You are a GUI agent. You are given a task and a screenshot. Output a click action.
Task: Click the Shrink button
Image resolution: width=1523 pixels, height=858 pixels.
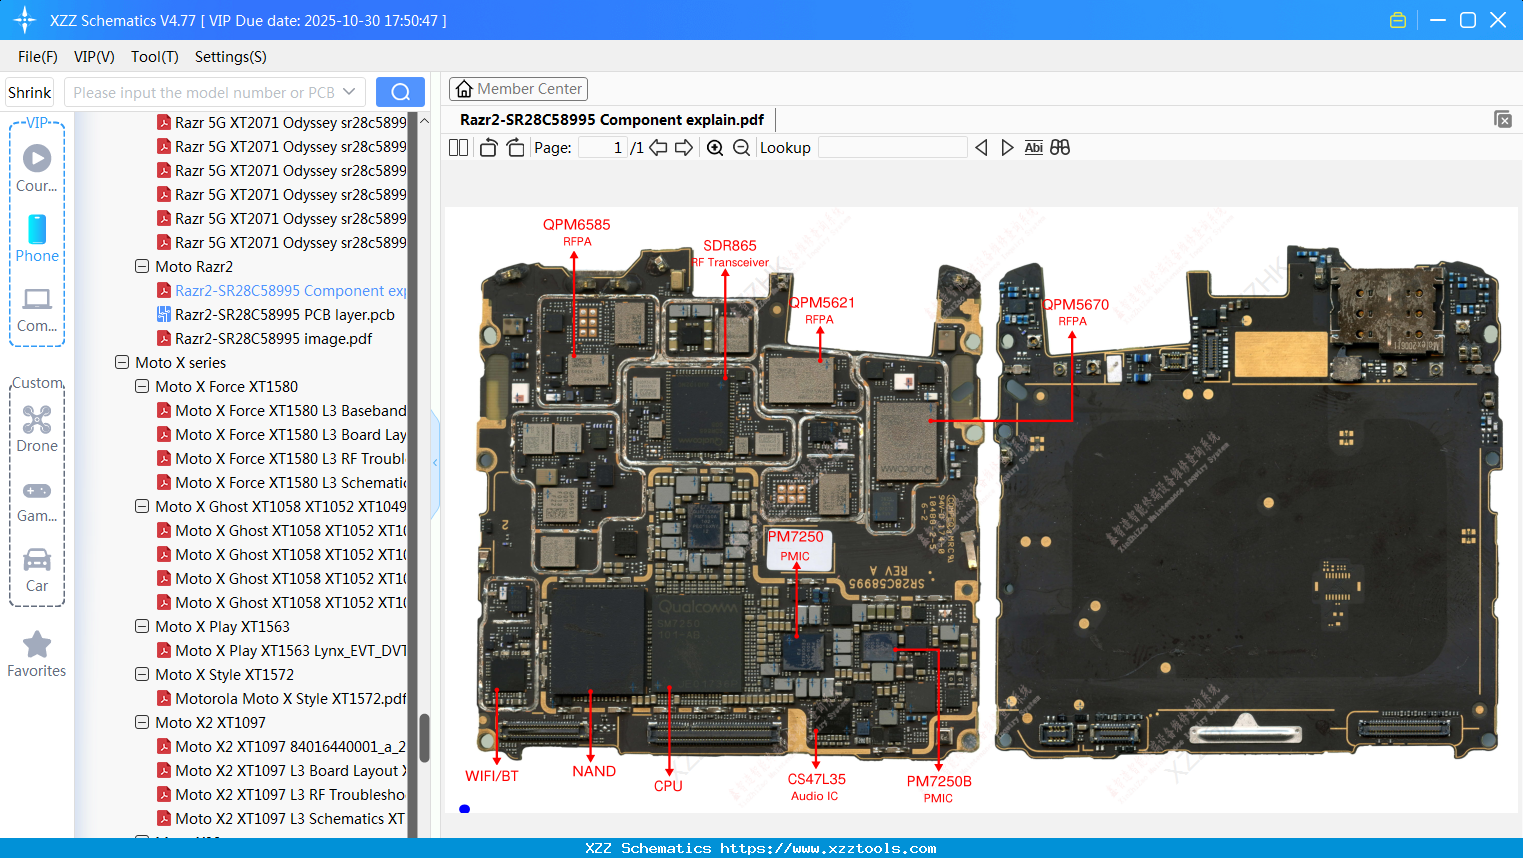29,91
